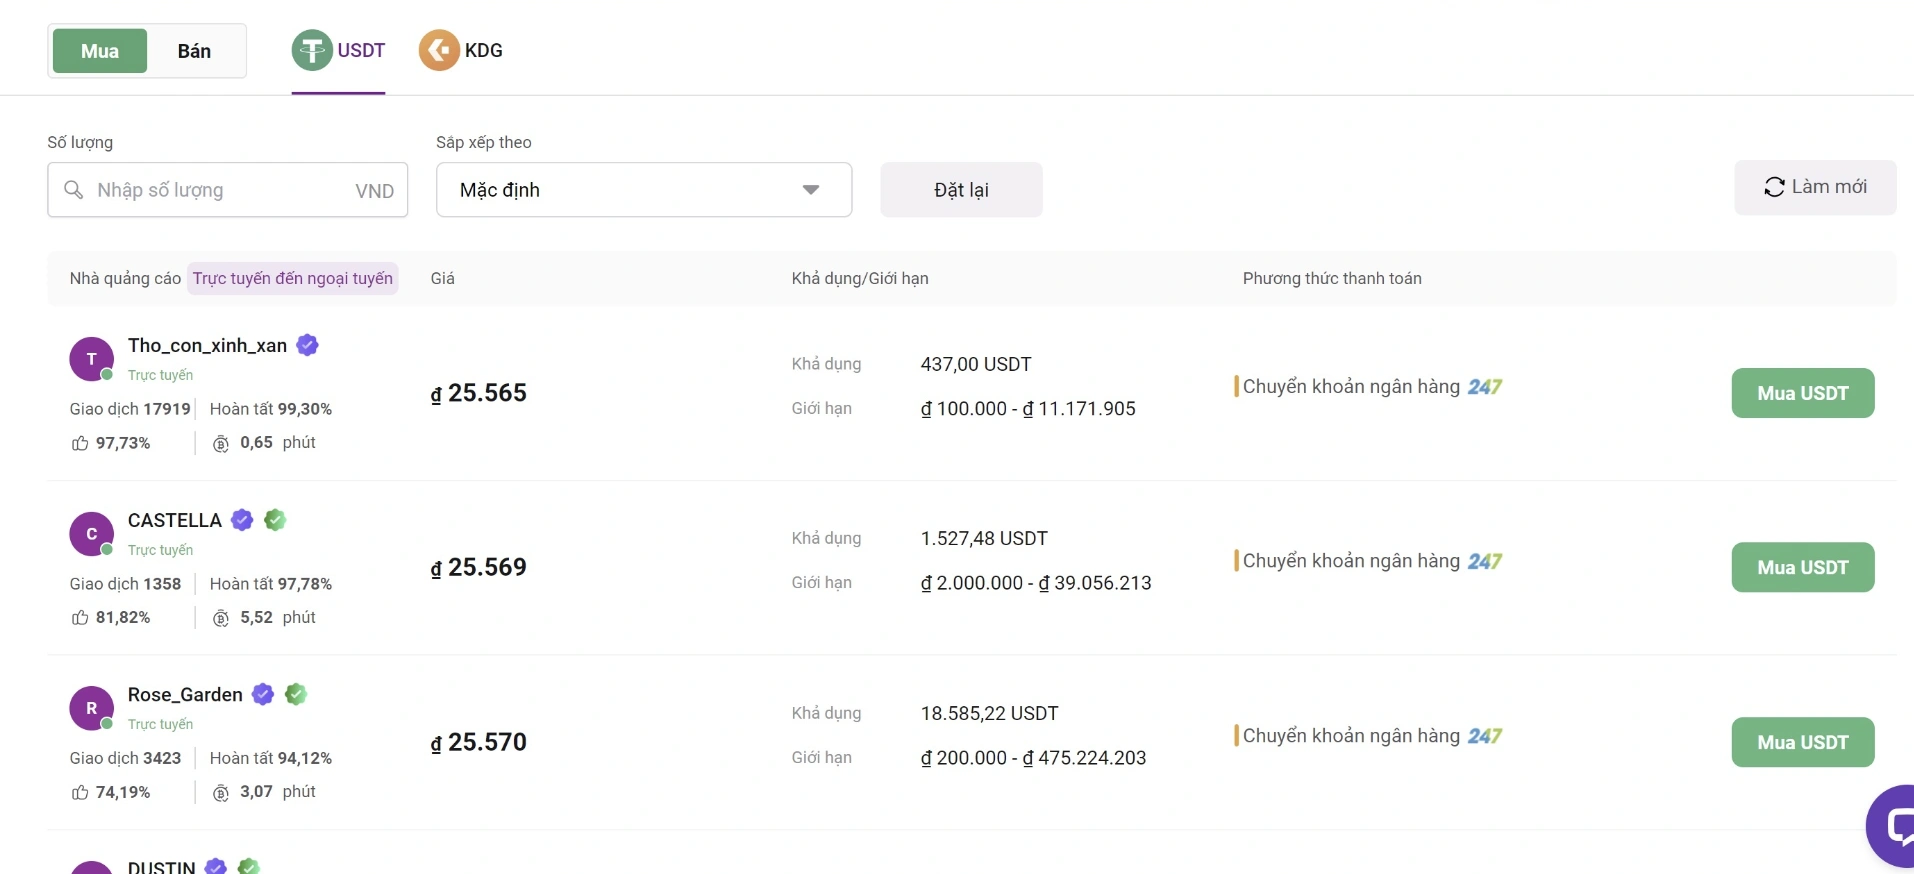Image resolution: width=1914 pixels, height=874 pixels.
Task: Click the refresh arrows icon
Action: point(1774,187)
